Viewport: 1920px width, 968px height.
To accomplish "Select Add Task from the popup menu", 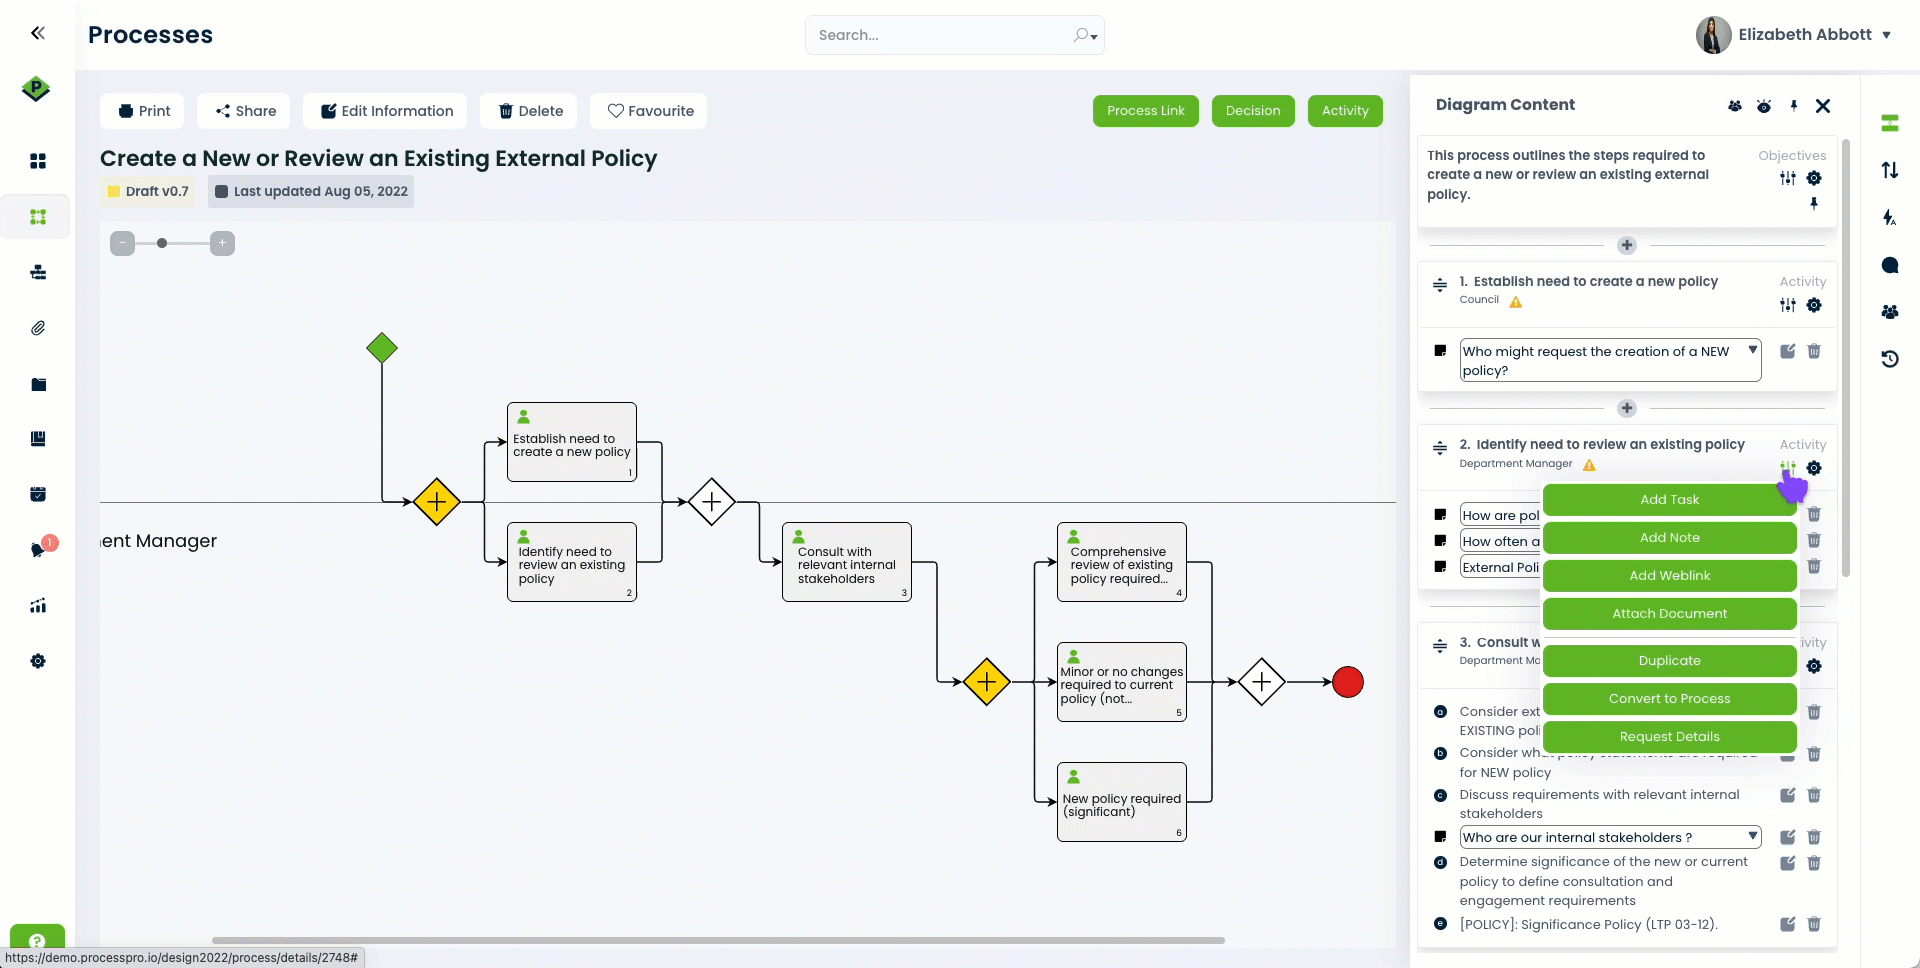I will pos(1668,500).
